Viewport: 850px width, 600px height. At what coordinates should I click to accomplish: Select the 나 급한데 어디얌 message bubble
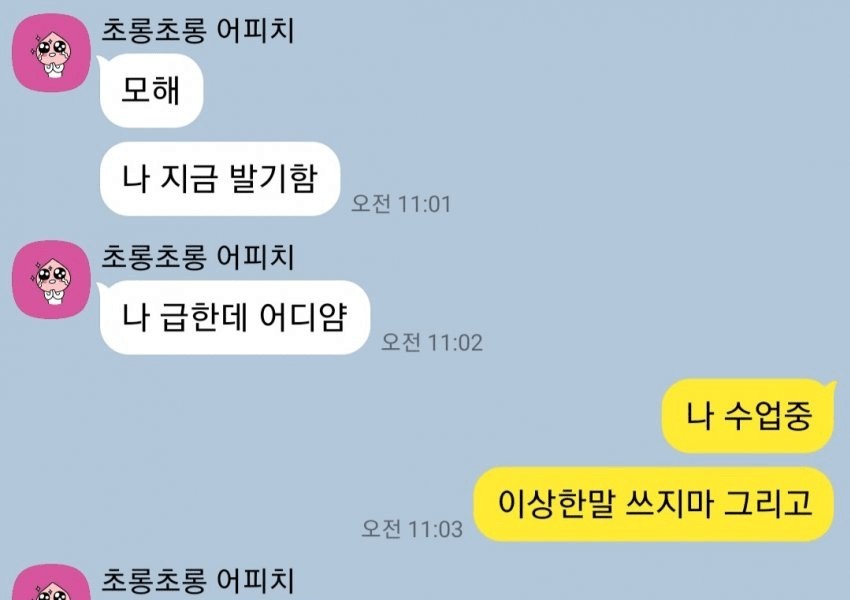coord(235,318)
